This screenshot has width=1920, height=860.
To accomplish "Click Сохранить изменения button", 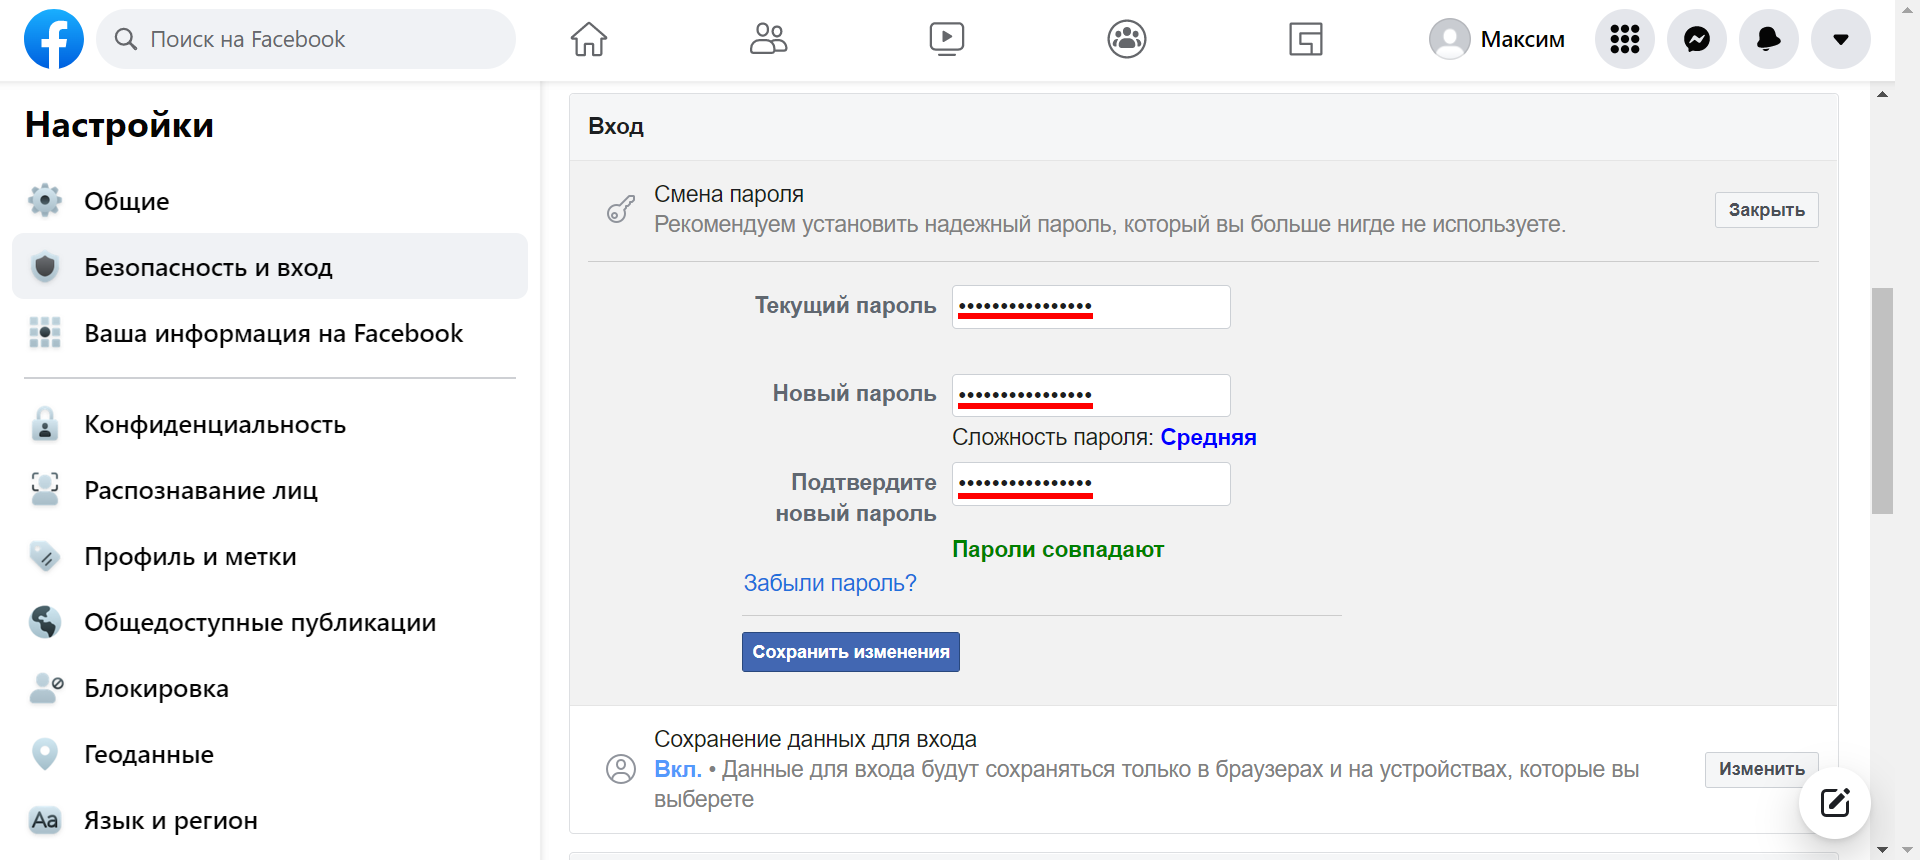I will click(851, 652).
